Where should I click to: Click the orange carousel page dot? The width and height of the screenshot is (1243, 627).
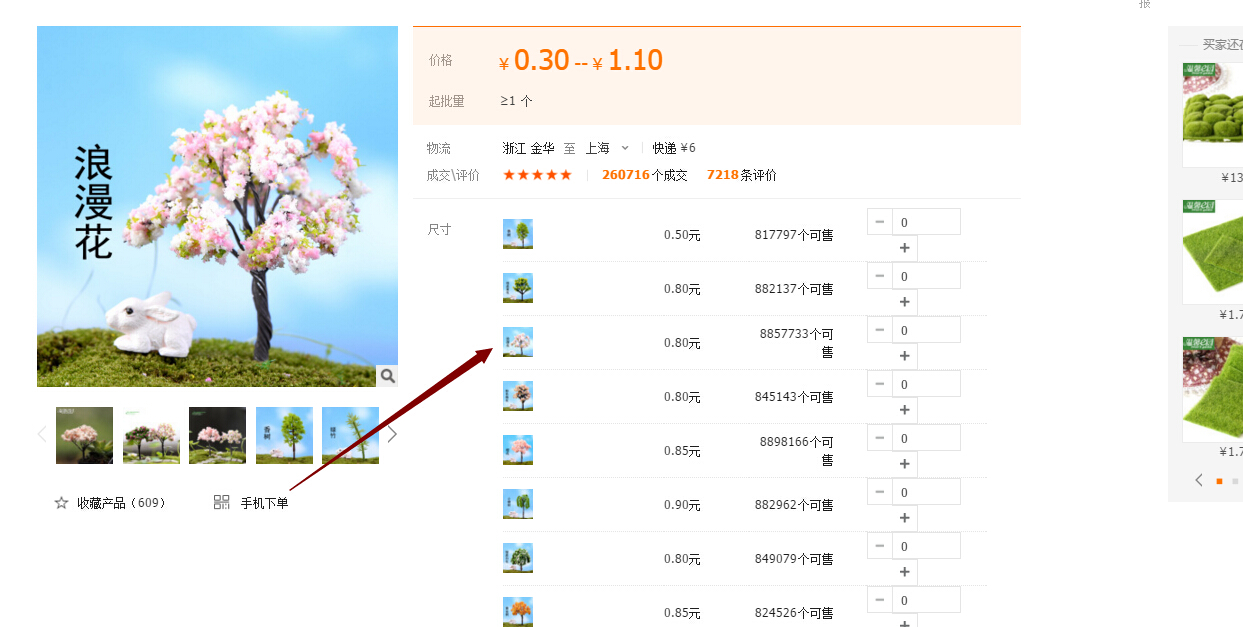(x=1219, y=481)
